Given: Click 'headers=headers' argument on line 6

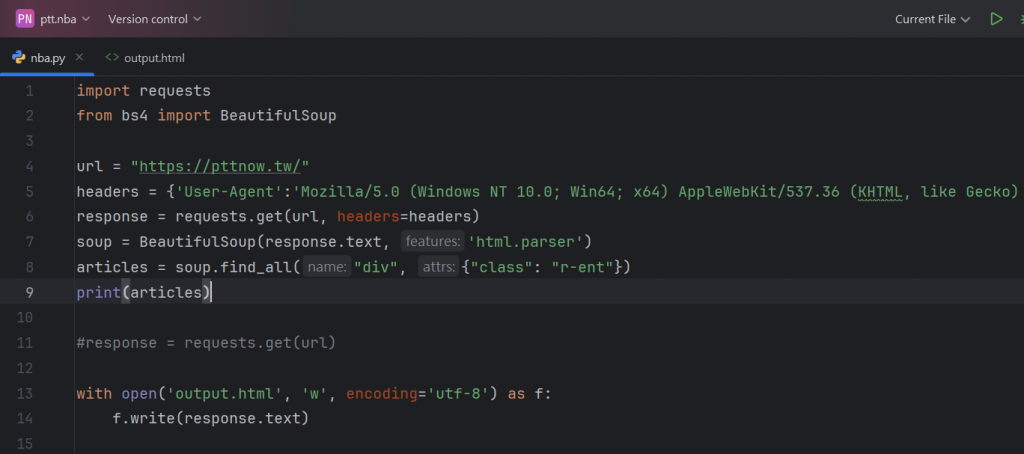Looking at the screenshot, I should point(404,217).
